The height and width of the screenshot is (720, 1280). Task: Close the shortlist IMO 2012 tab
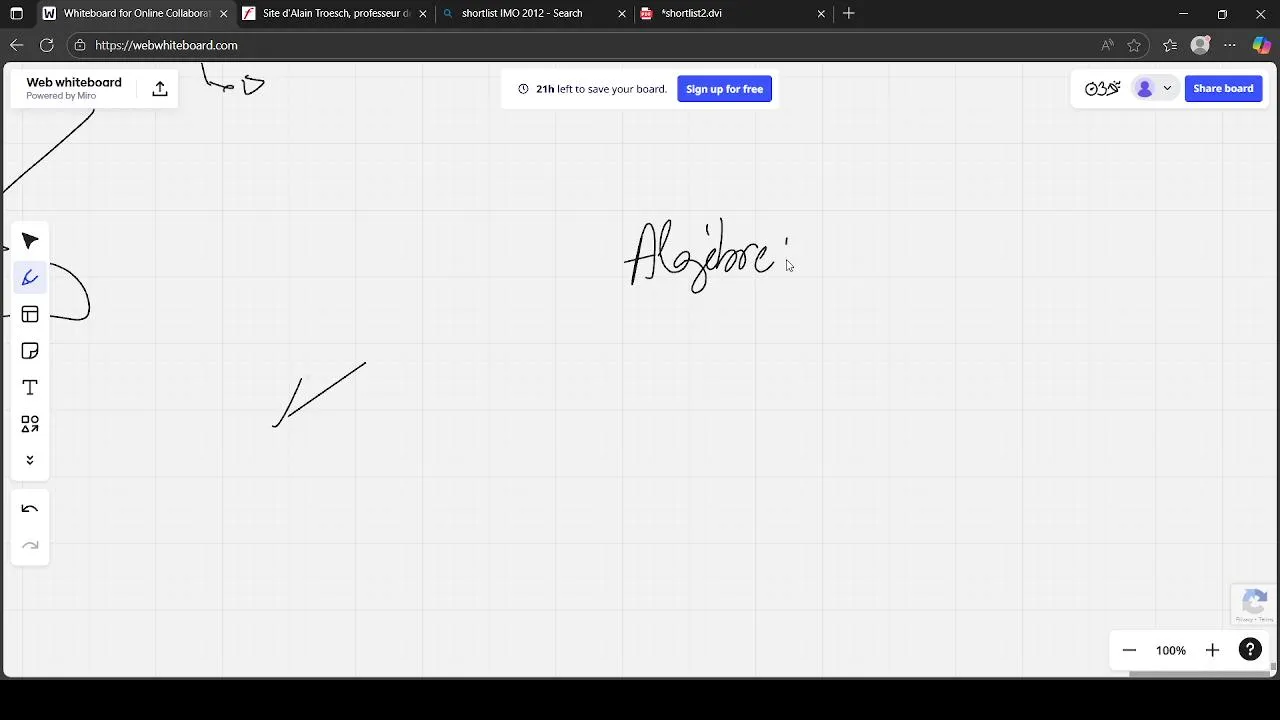coord(622,14)
